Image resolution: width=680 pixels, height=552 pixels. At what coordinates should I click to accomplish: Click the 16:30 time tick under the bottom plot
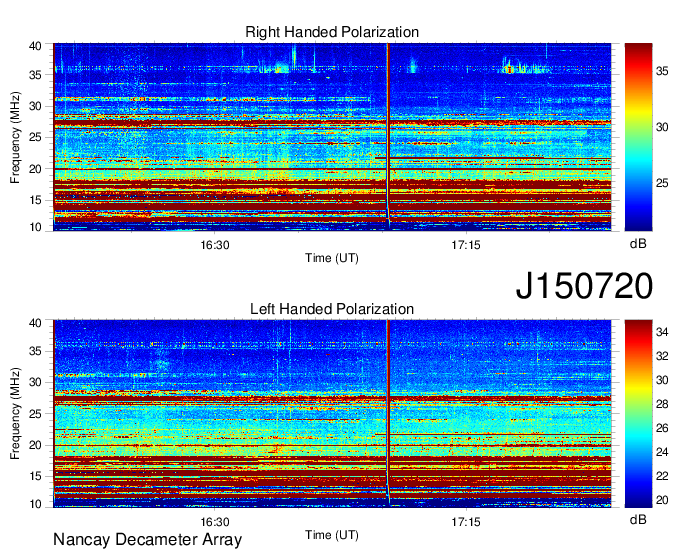pos(215,522)
